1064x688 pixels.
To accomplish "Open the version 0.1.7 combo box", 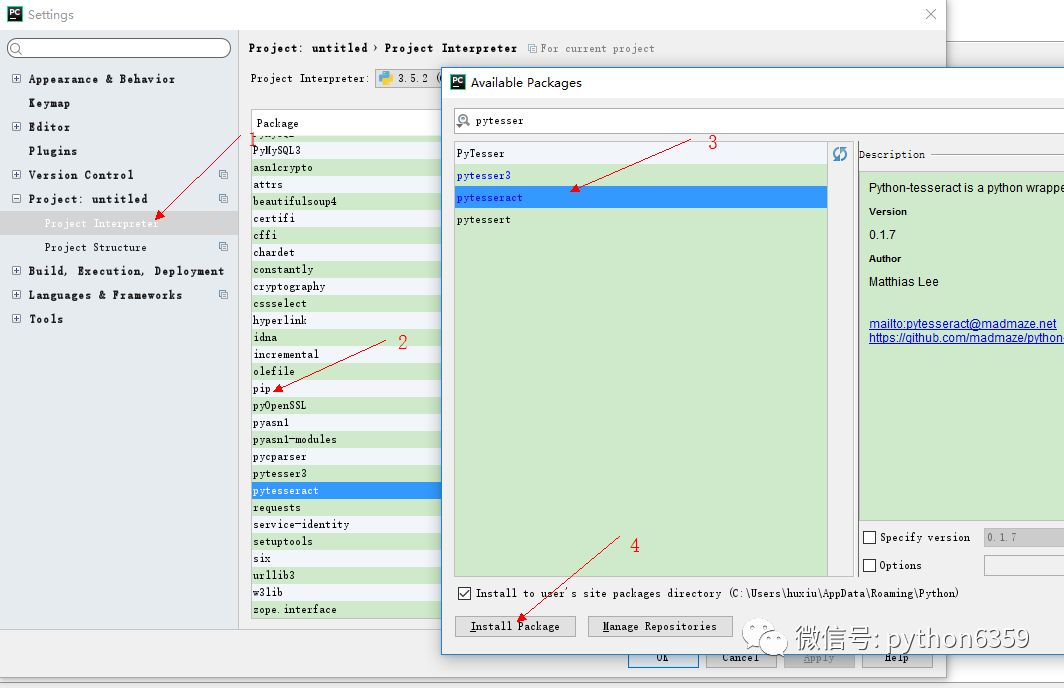I will pyautogui.click(x=1024, y=537).
